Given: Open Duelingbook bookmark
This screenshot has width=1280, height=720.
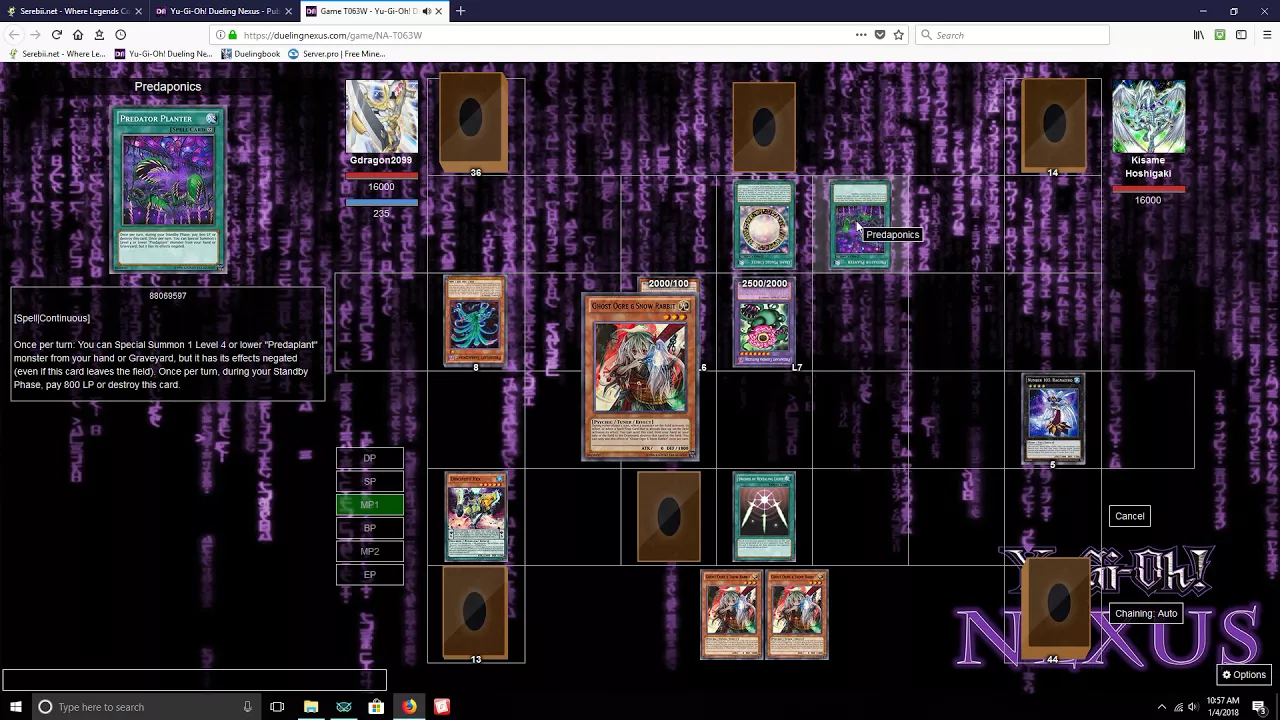Looking at the screenshot, I should [x=251, y=54].
